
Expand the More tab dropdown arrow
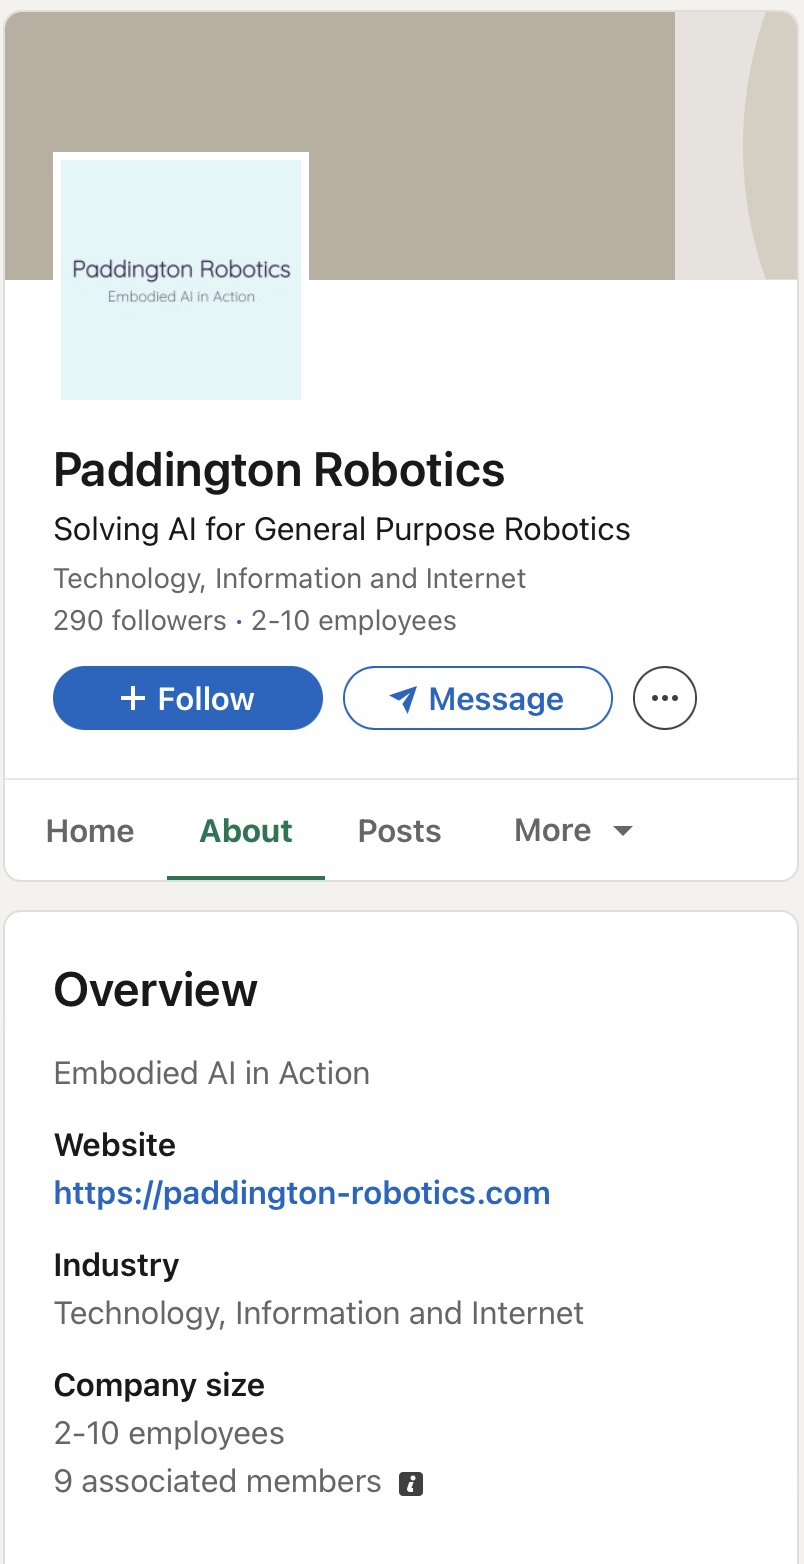pos(623,831)
